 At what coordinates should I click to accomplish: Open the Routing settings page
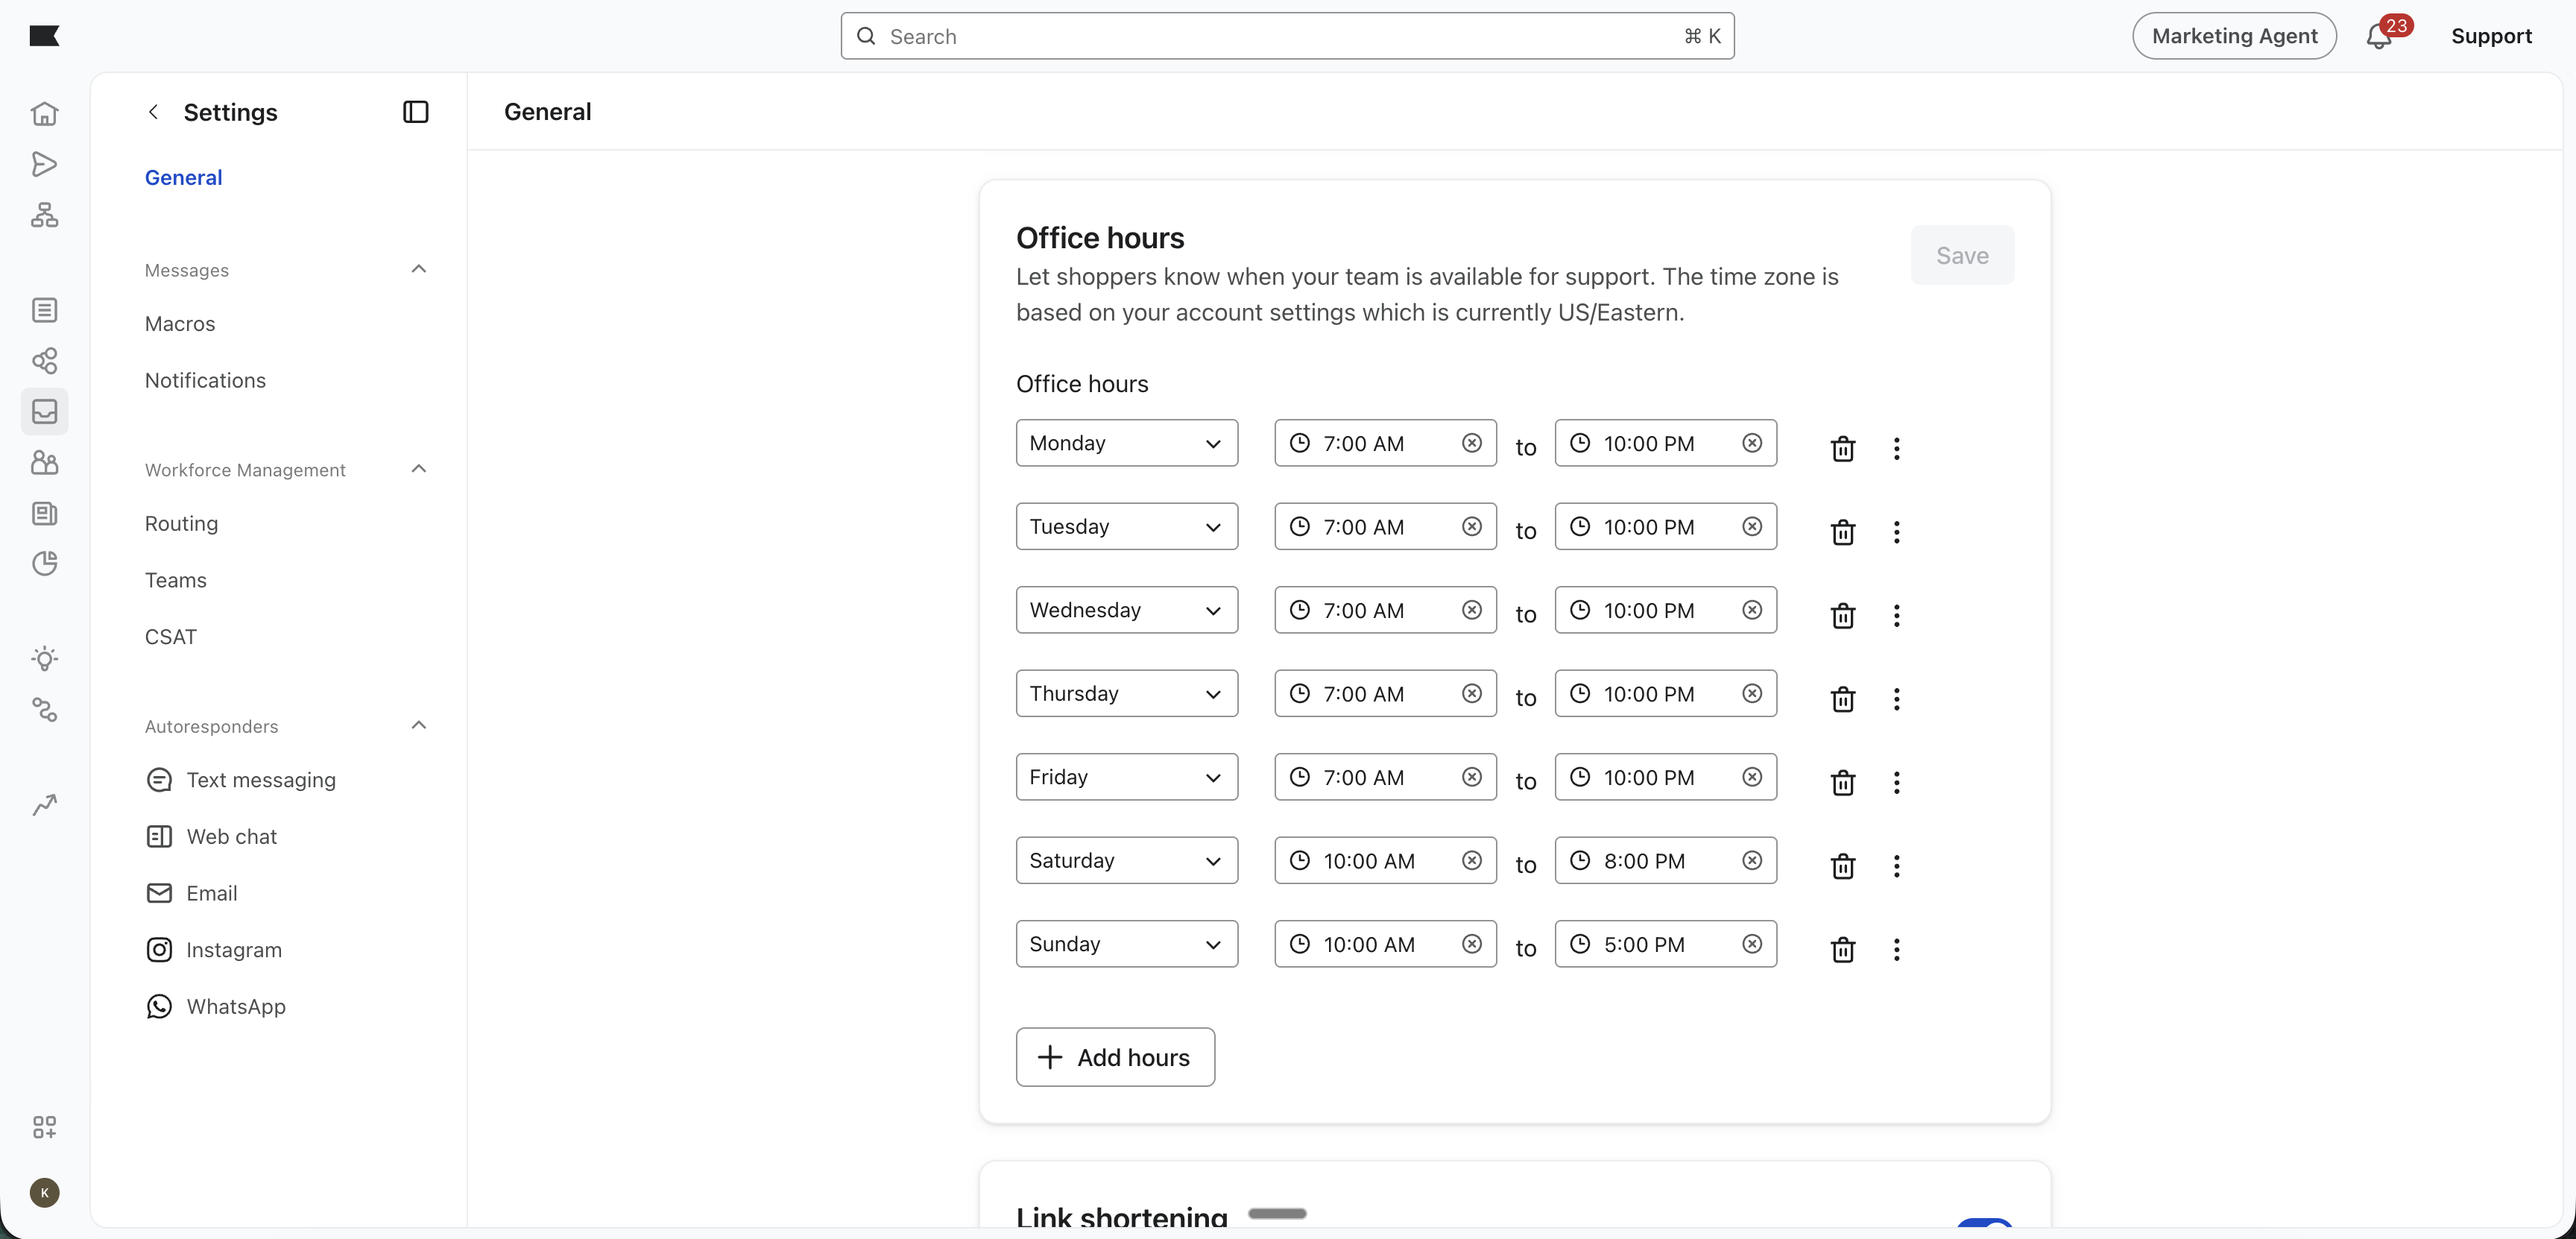[181, 524]
